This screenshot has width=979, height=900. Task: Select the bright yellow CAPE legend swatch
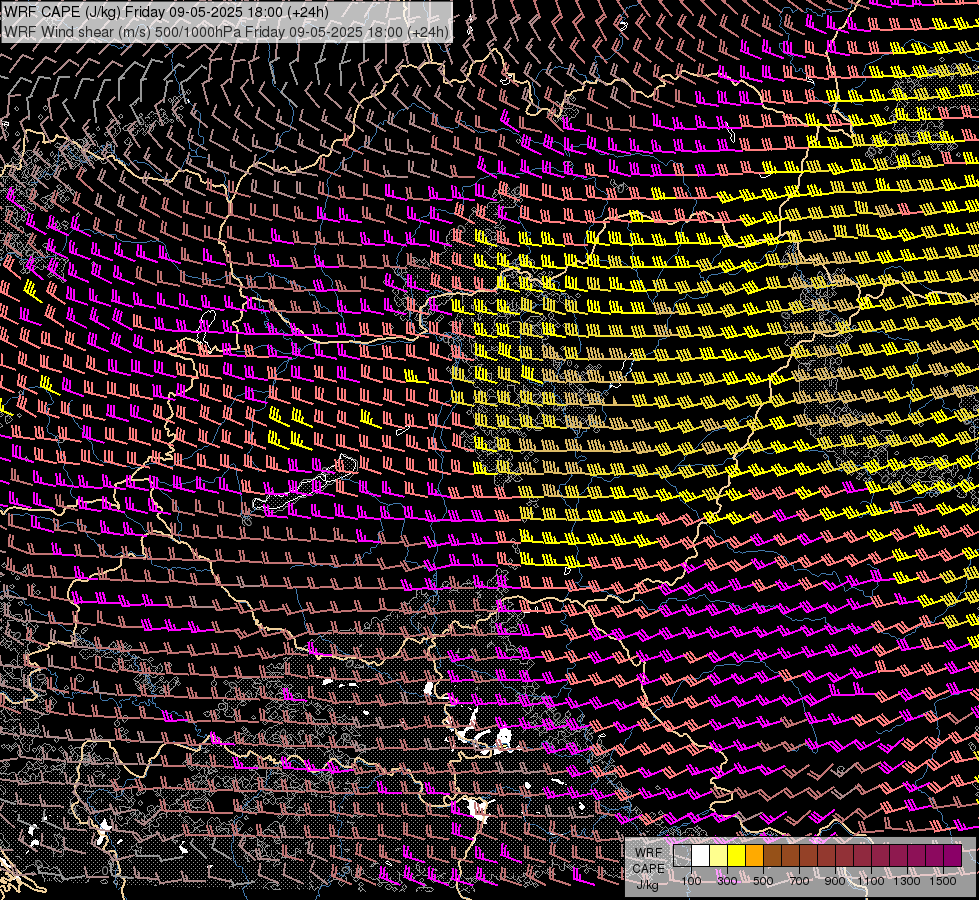tap(736, 855)
